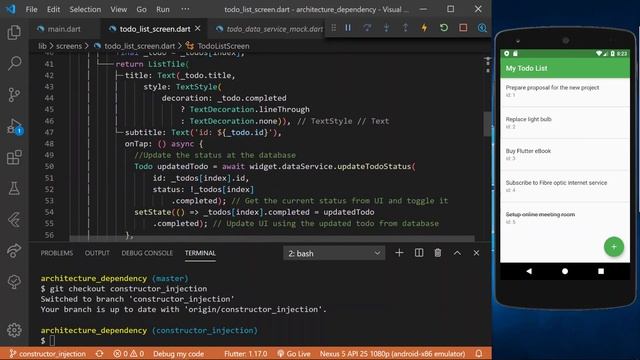Open the Run menu
640x360 pixels.
click(x=162, y=9)
